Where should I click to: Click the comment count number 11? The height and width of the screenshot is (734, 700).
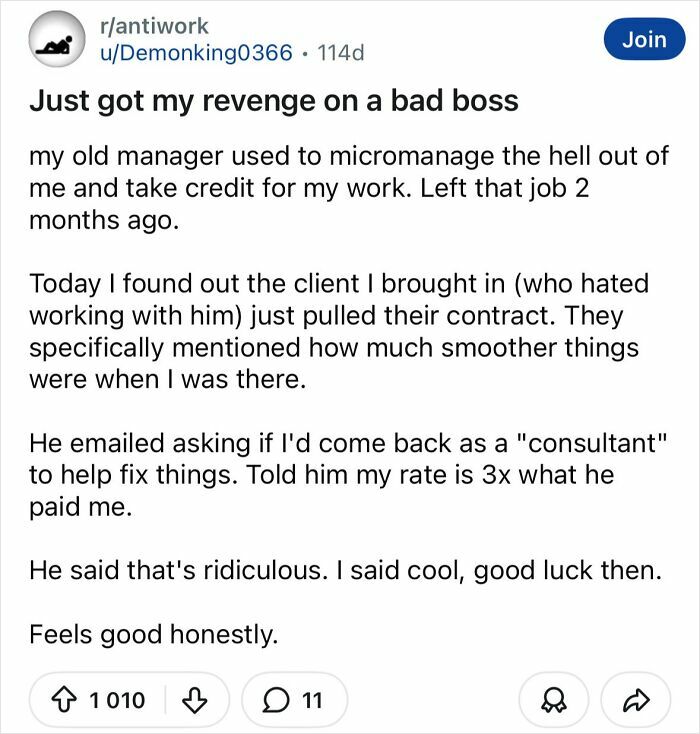[312, 699]
